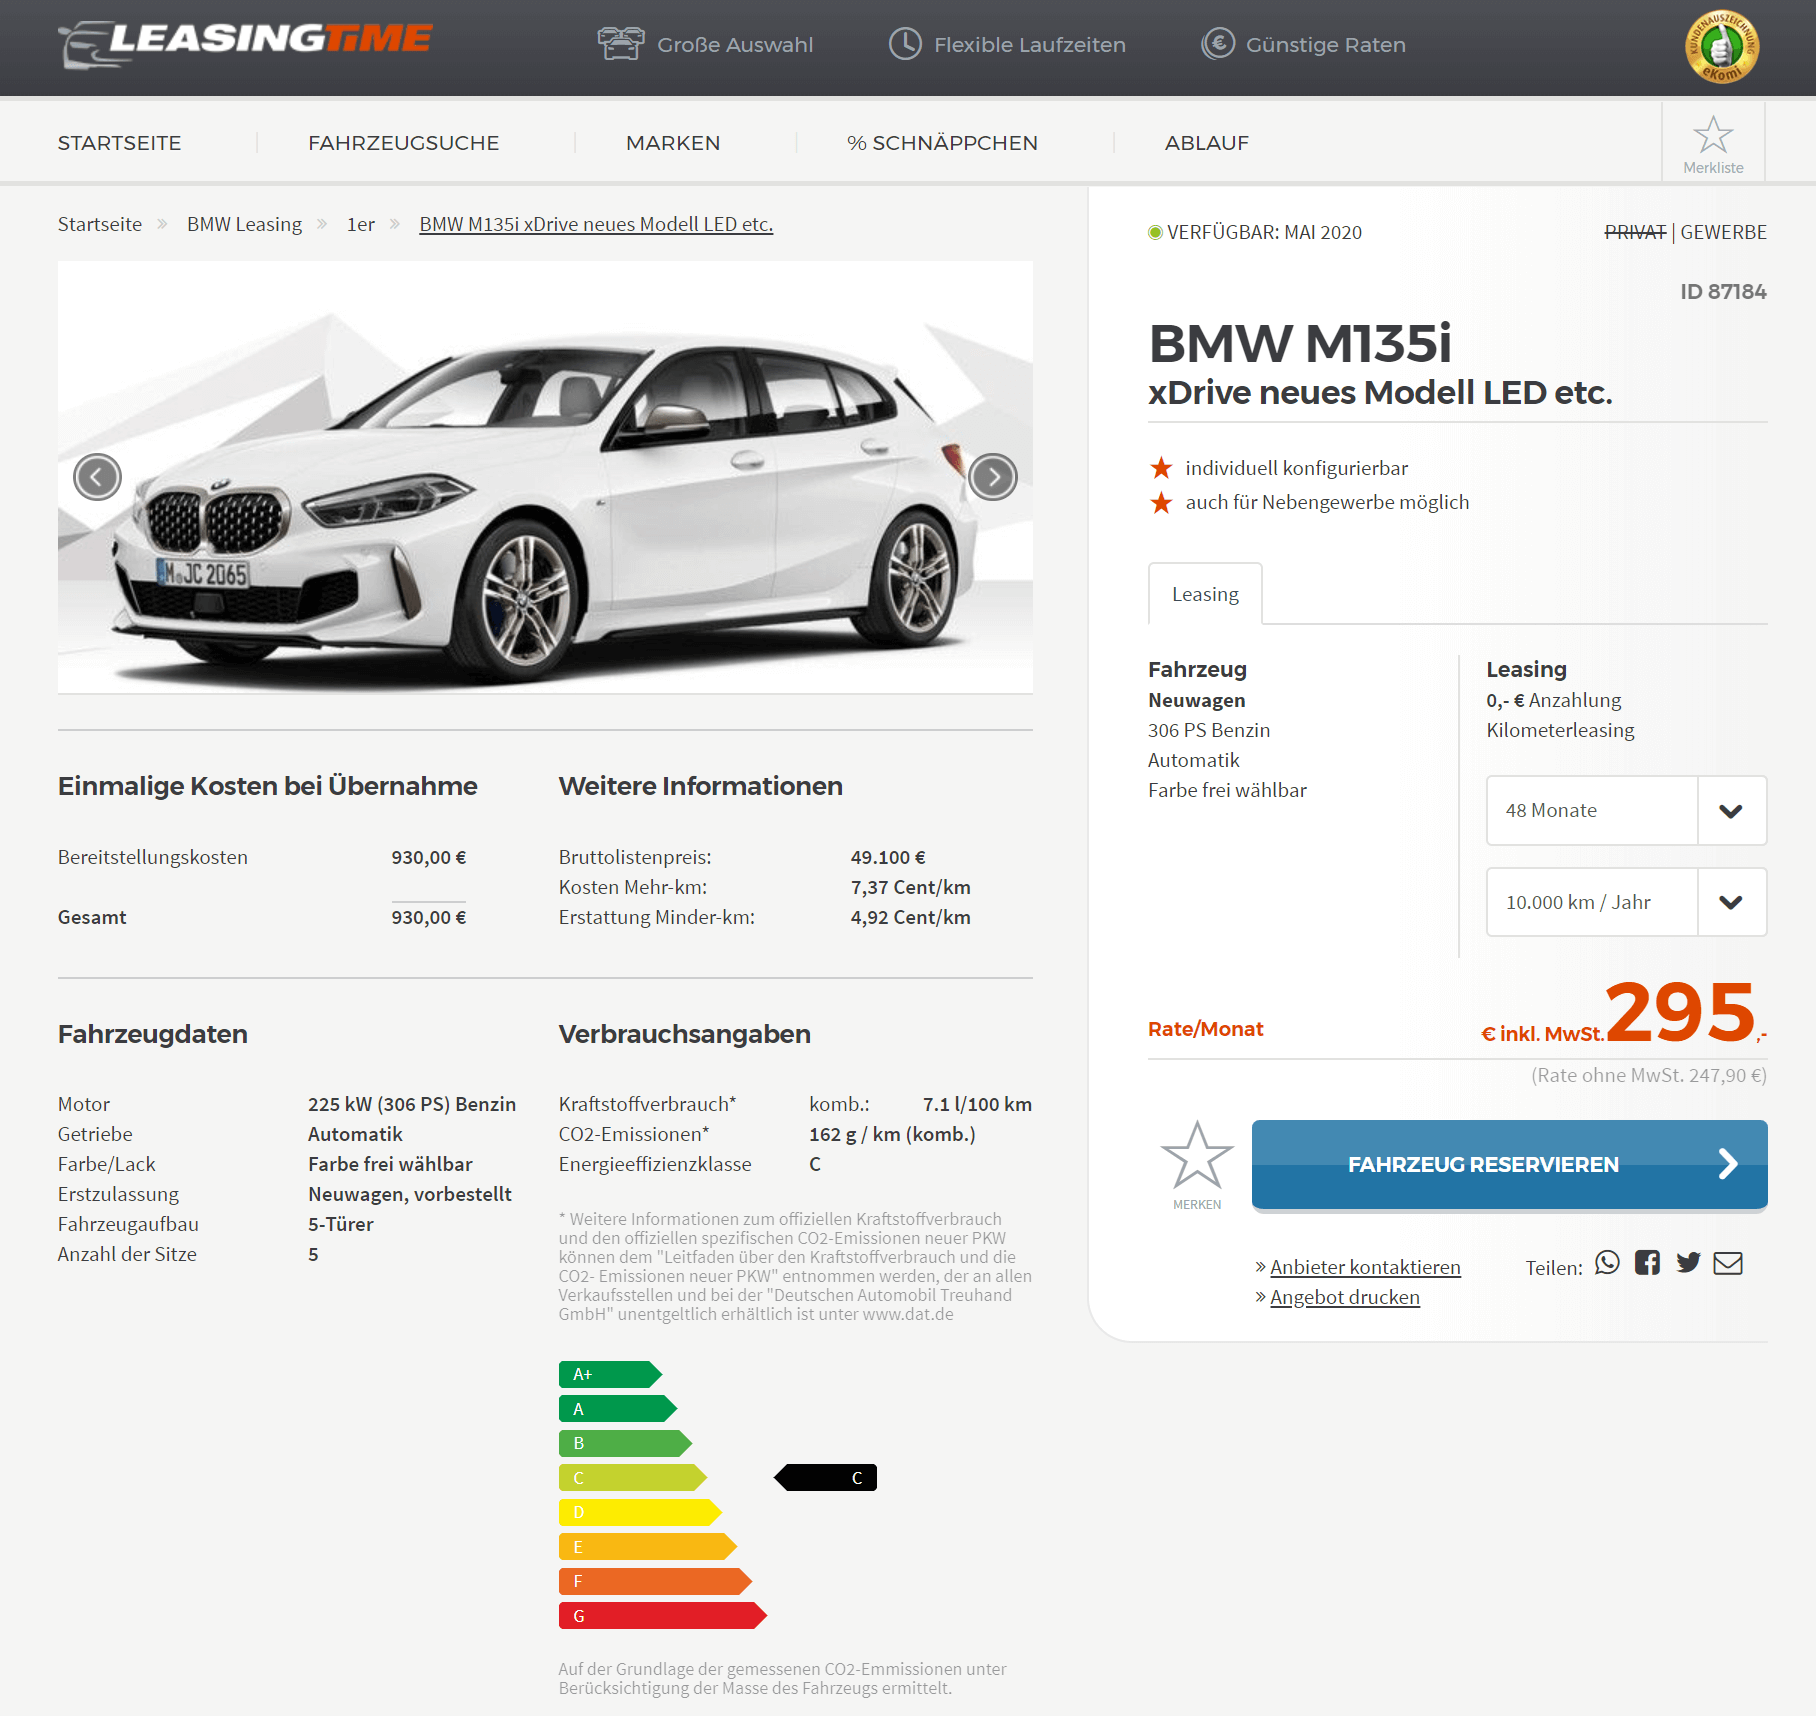
Task: Share offer by email envelope icon
Action: pyautogui.click(x=1728, y=1263)
